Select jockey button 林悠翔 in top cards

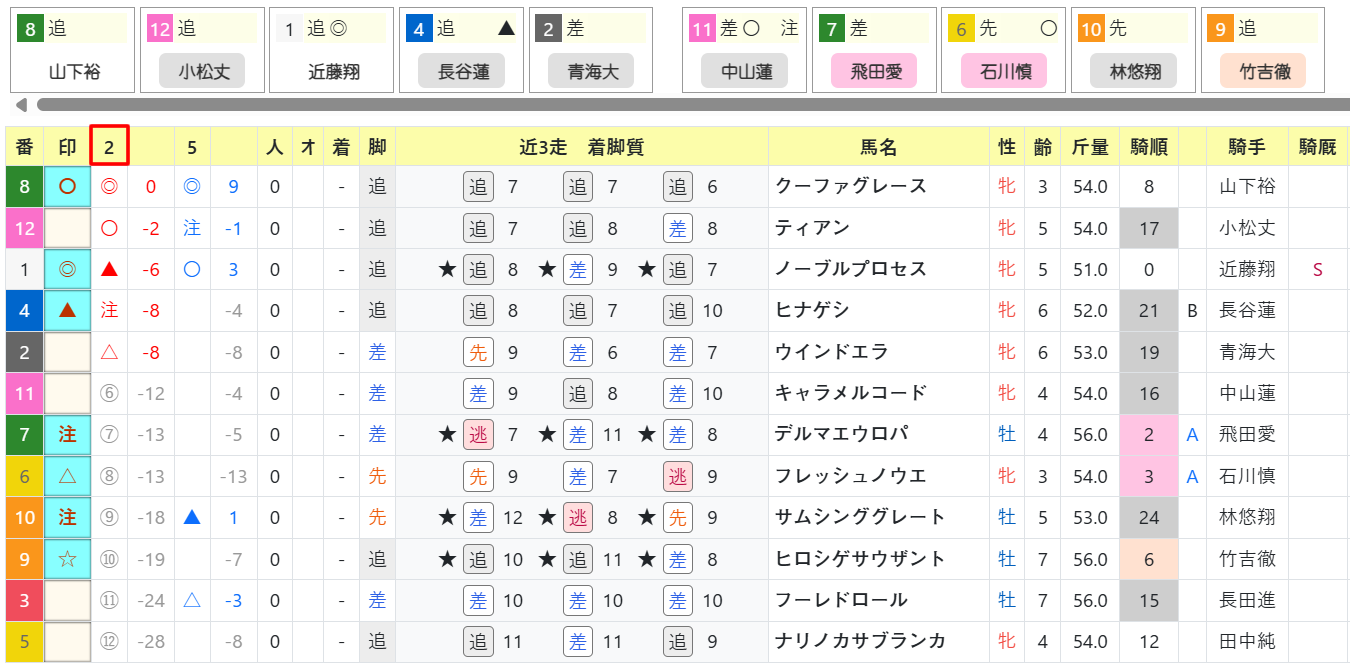(1133, 71)
